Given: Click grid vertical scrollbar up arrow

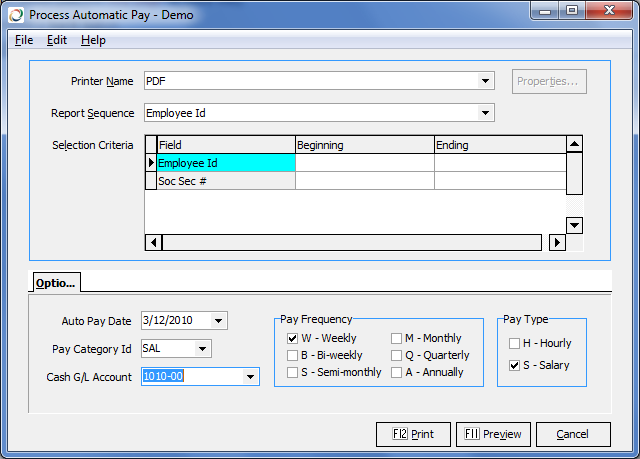Looking at the screenshot, I should (574, 145).
